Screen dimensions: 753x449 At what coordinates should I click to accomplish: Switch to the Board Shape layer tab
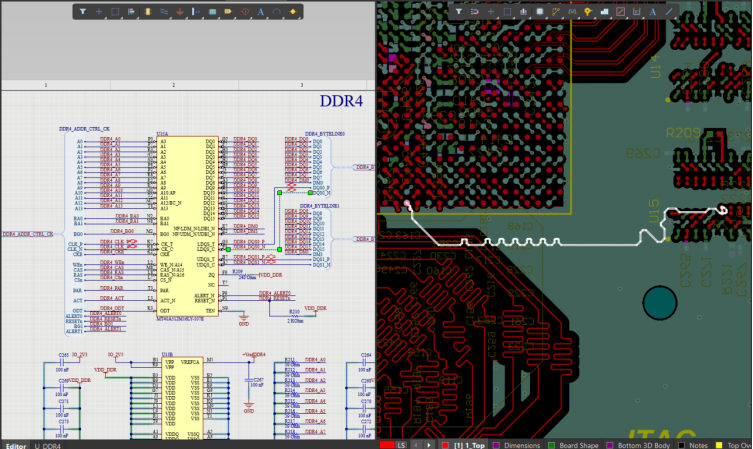tap(577, 444)
